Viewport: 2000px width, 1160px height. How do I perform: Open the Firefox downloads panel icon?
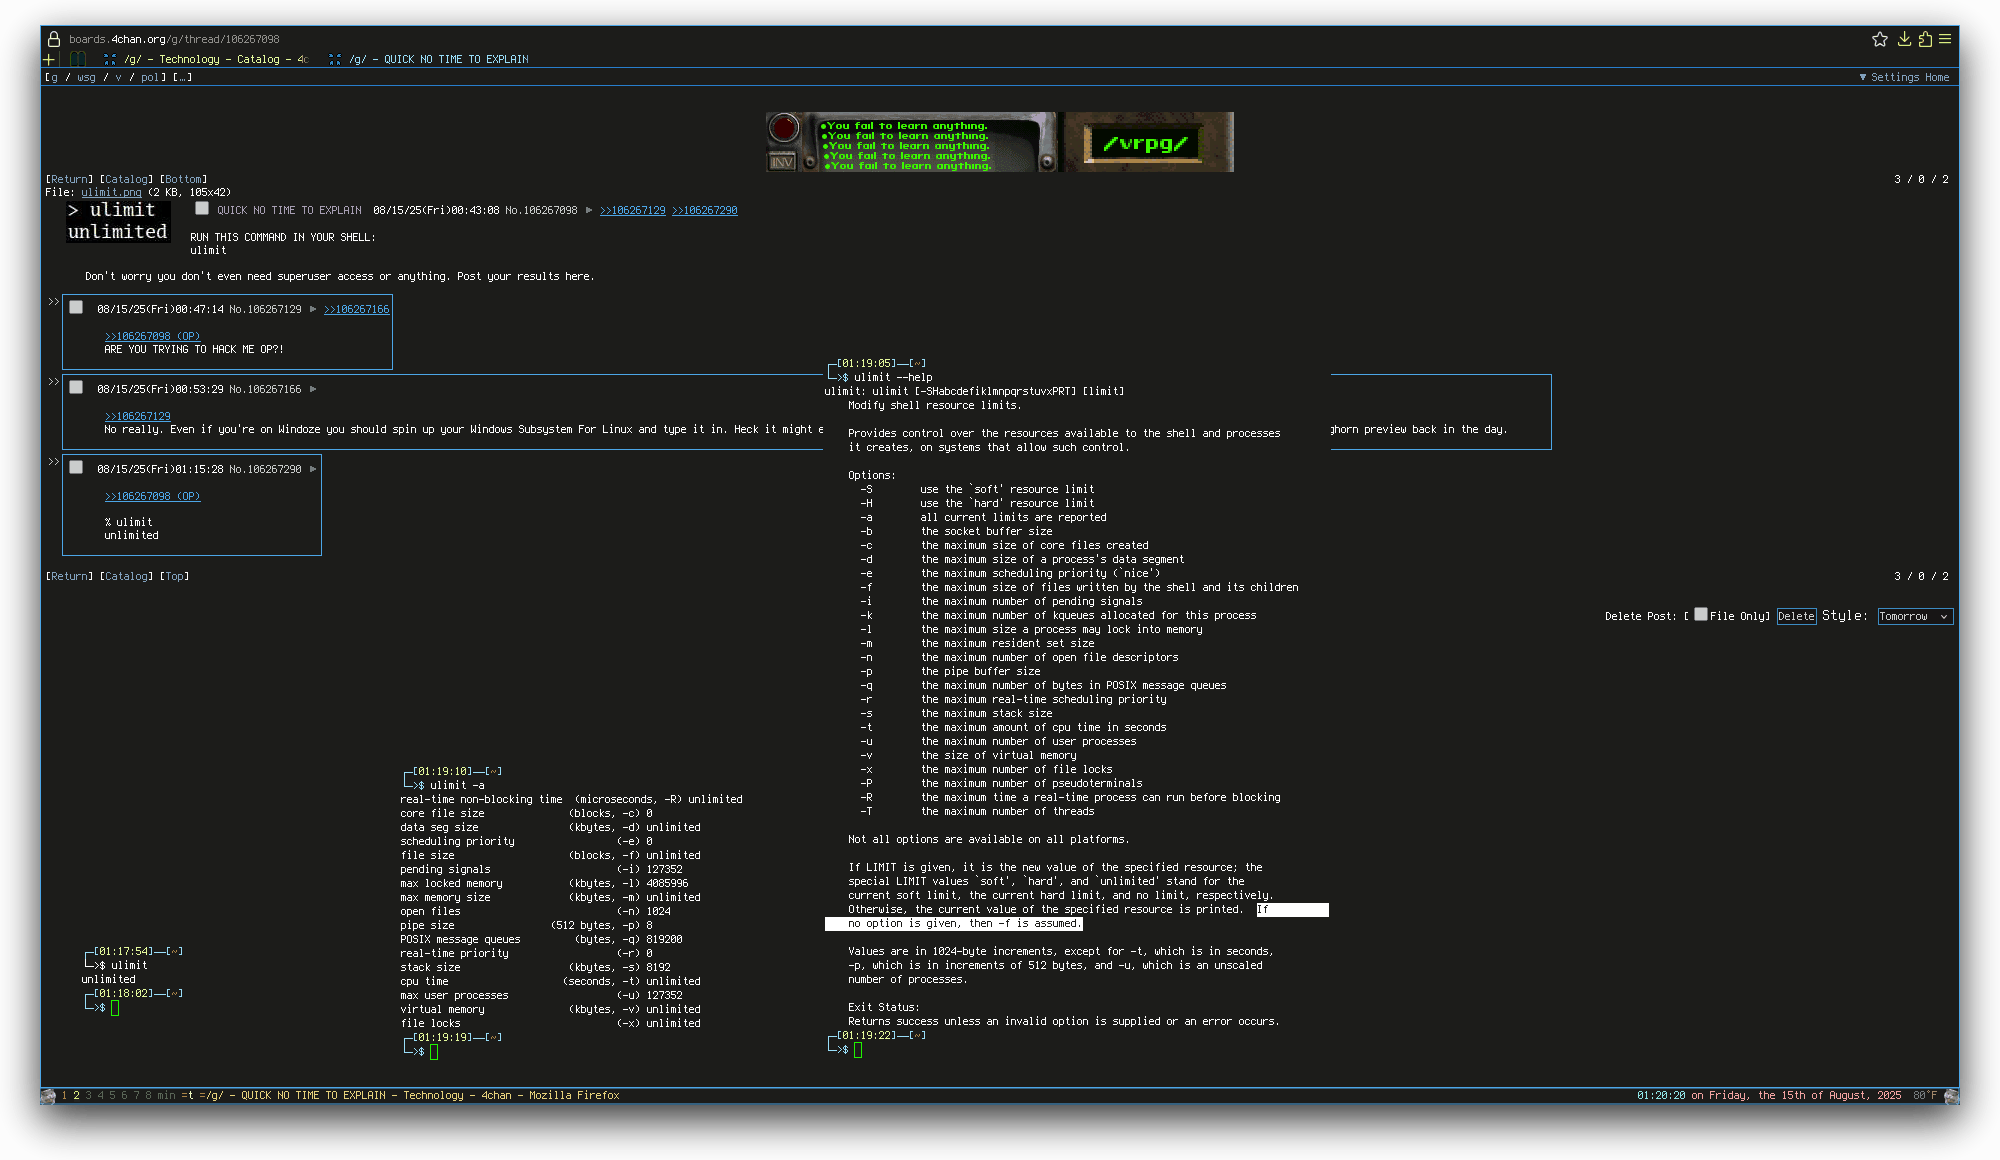1904,39
